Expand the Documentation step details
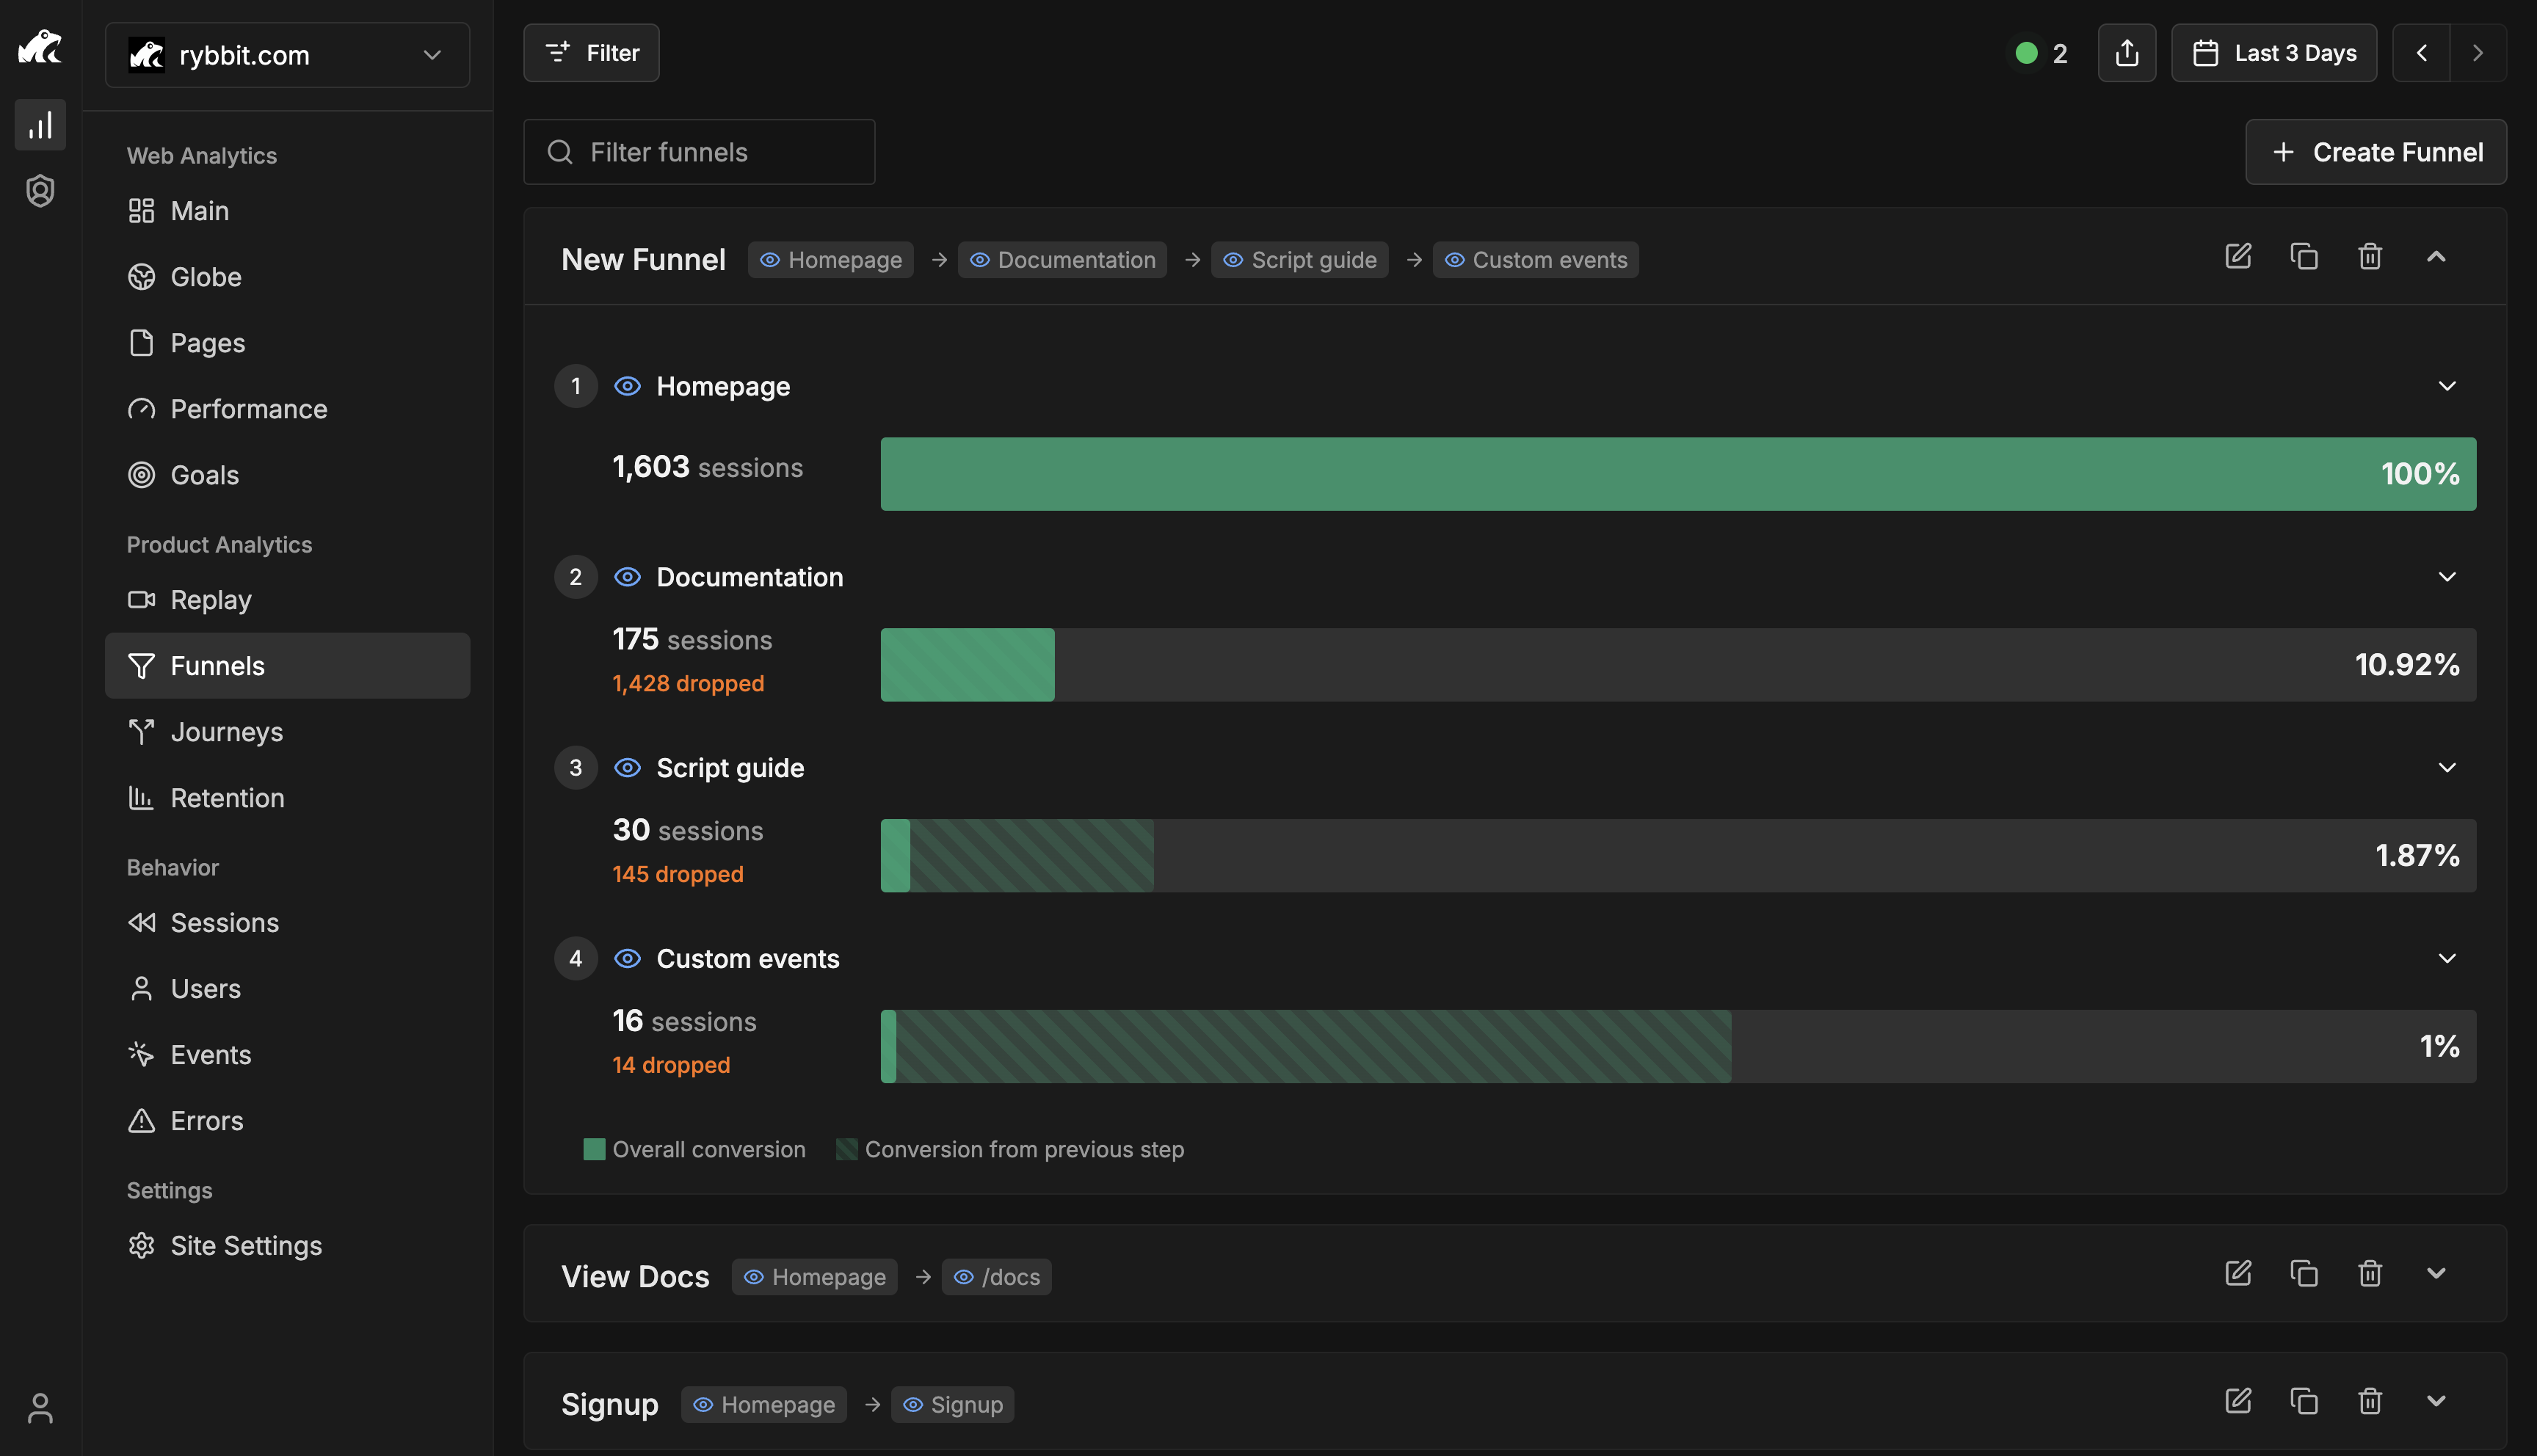This screenshot has height=1456, width=2537. tap(2447, 577)
